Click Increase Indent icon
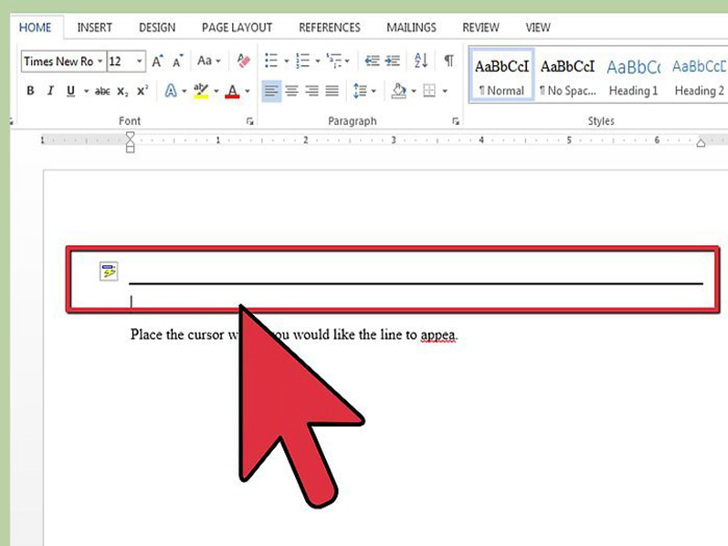 pyautogui.click(x=392, y=61)
